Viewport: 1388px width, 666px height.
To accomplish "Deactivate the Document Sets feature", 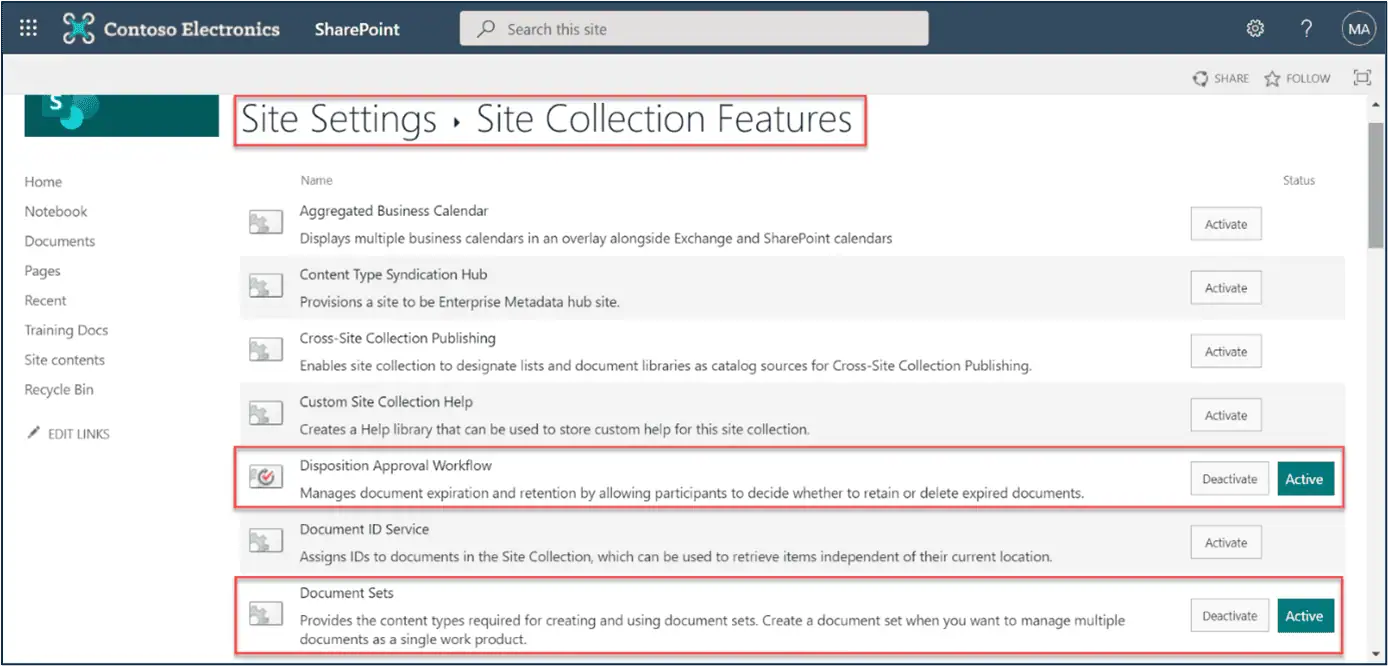I will 1229,616.
